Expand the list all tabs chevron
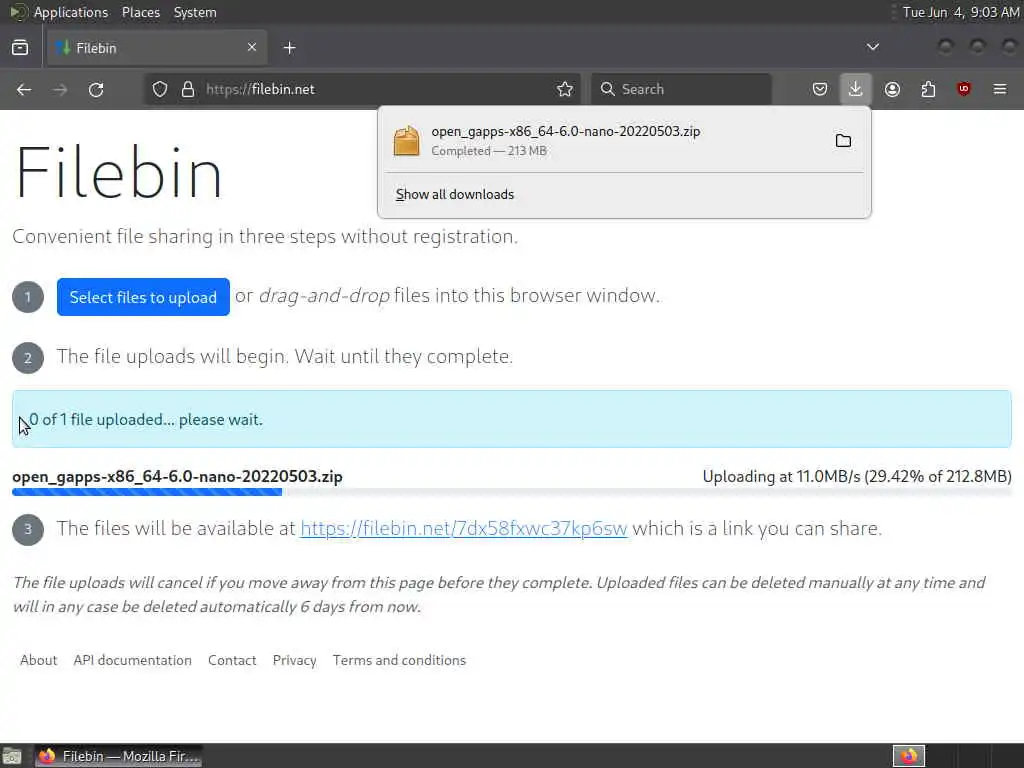Screen dimensions: 1024x768 click(872, 47)
